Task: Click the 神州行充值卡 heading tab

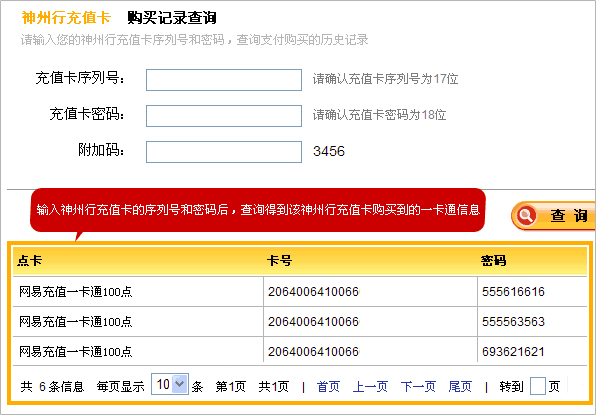Action: point(66,18)
